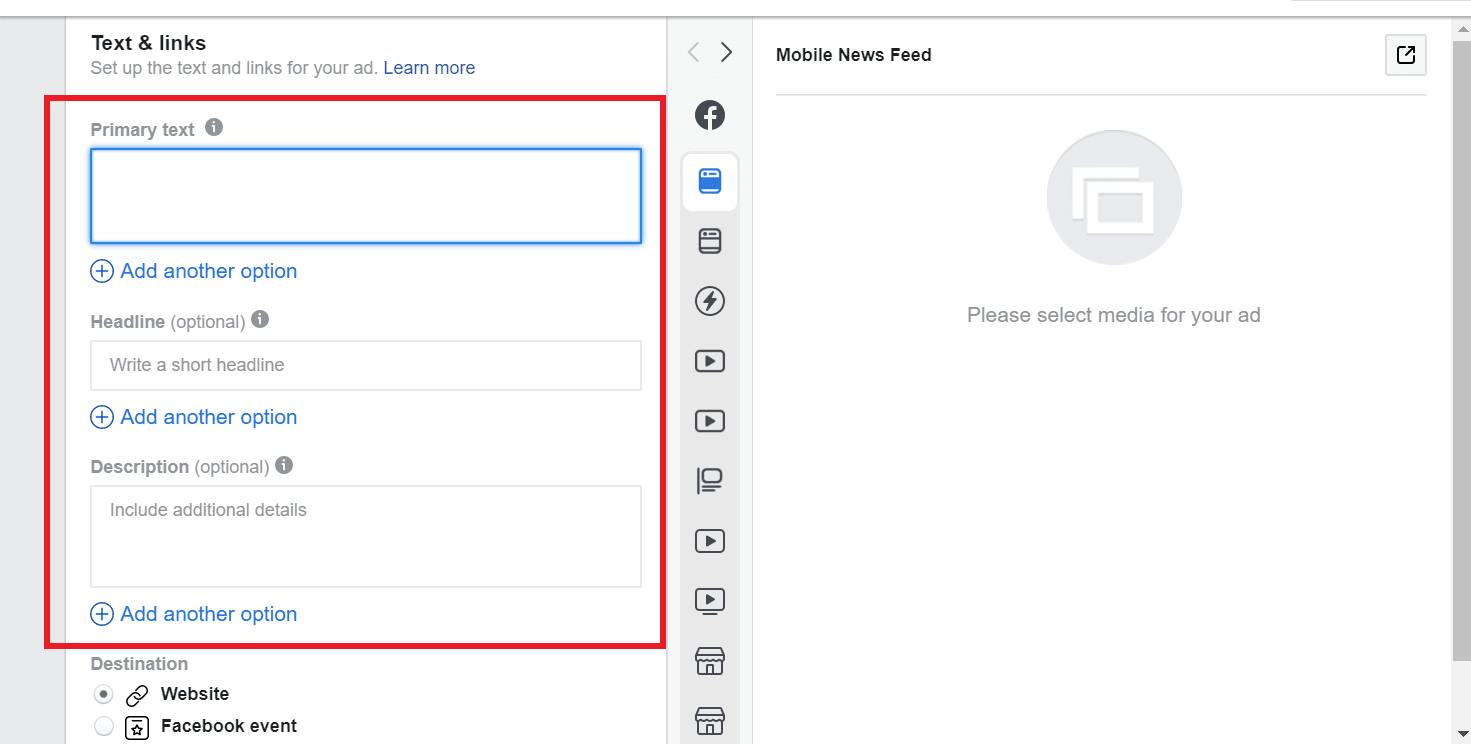Open the ad preview in new window icon
Screen dimensions: 1471x744
tap(1405, 55)
